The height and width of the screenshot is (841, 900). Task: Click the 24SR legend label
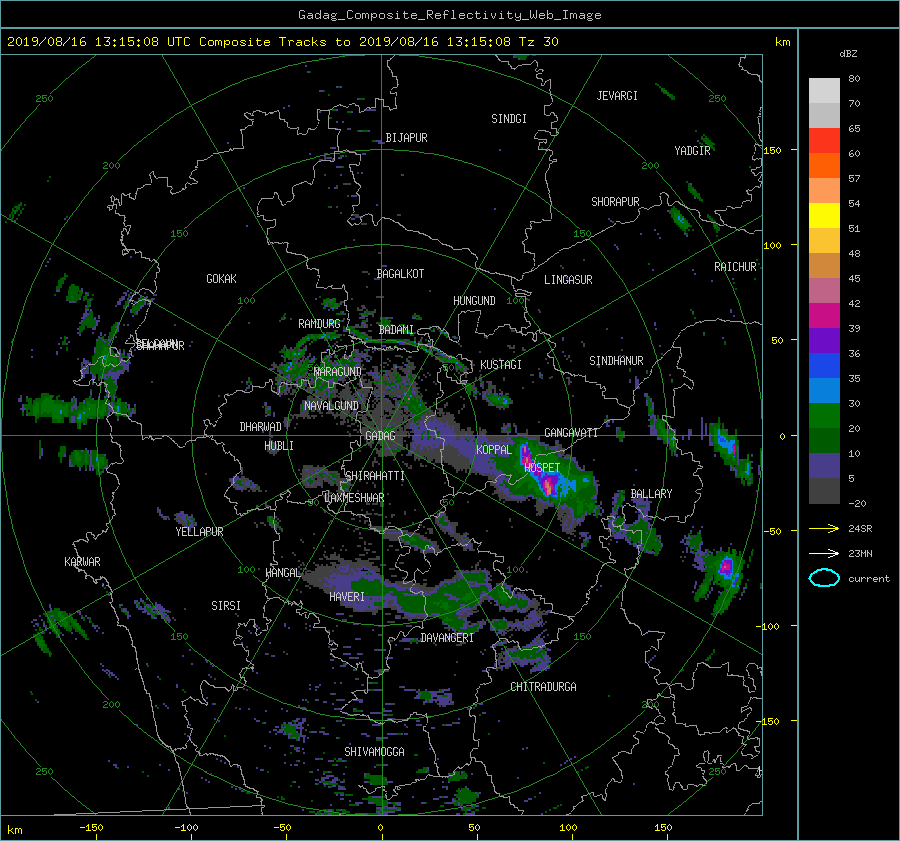pyautogui.click(x=860, y=528)
